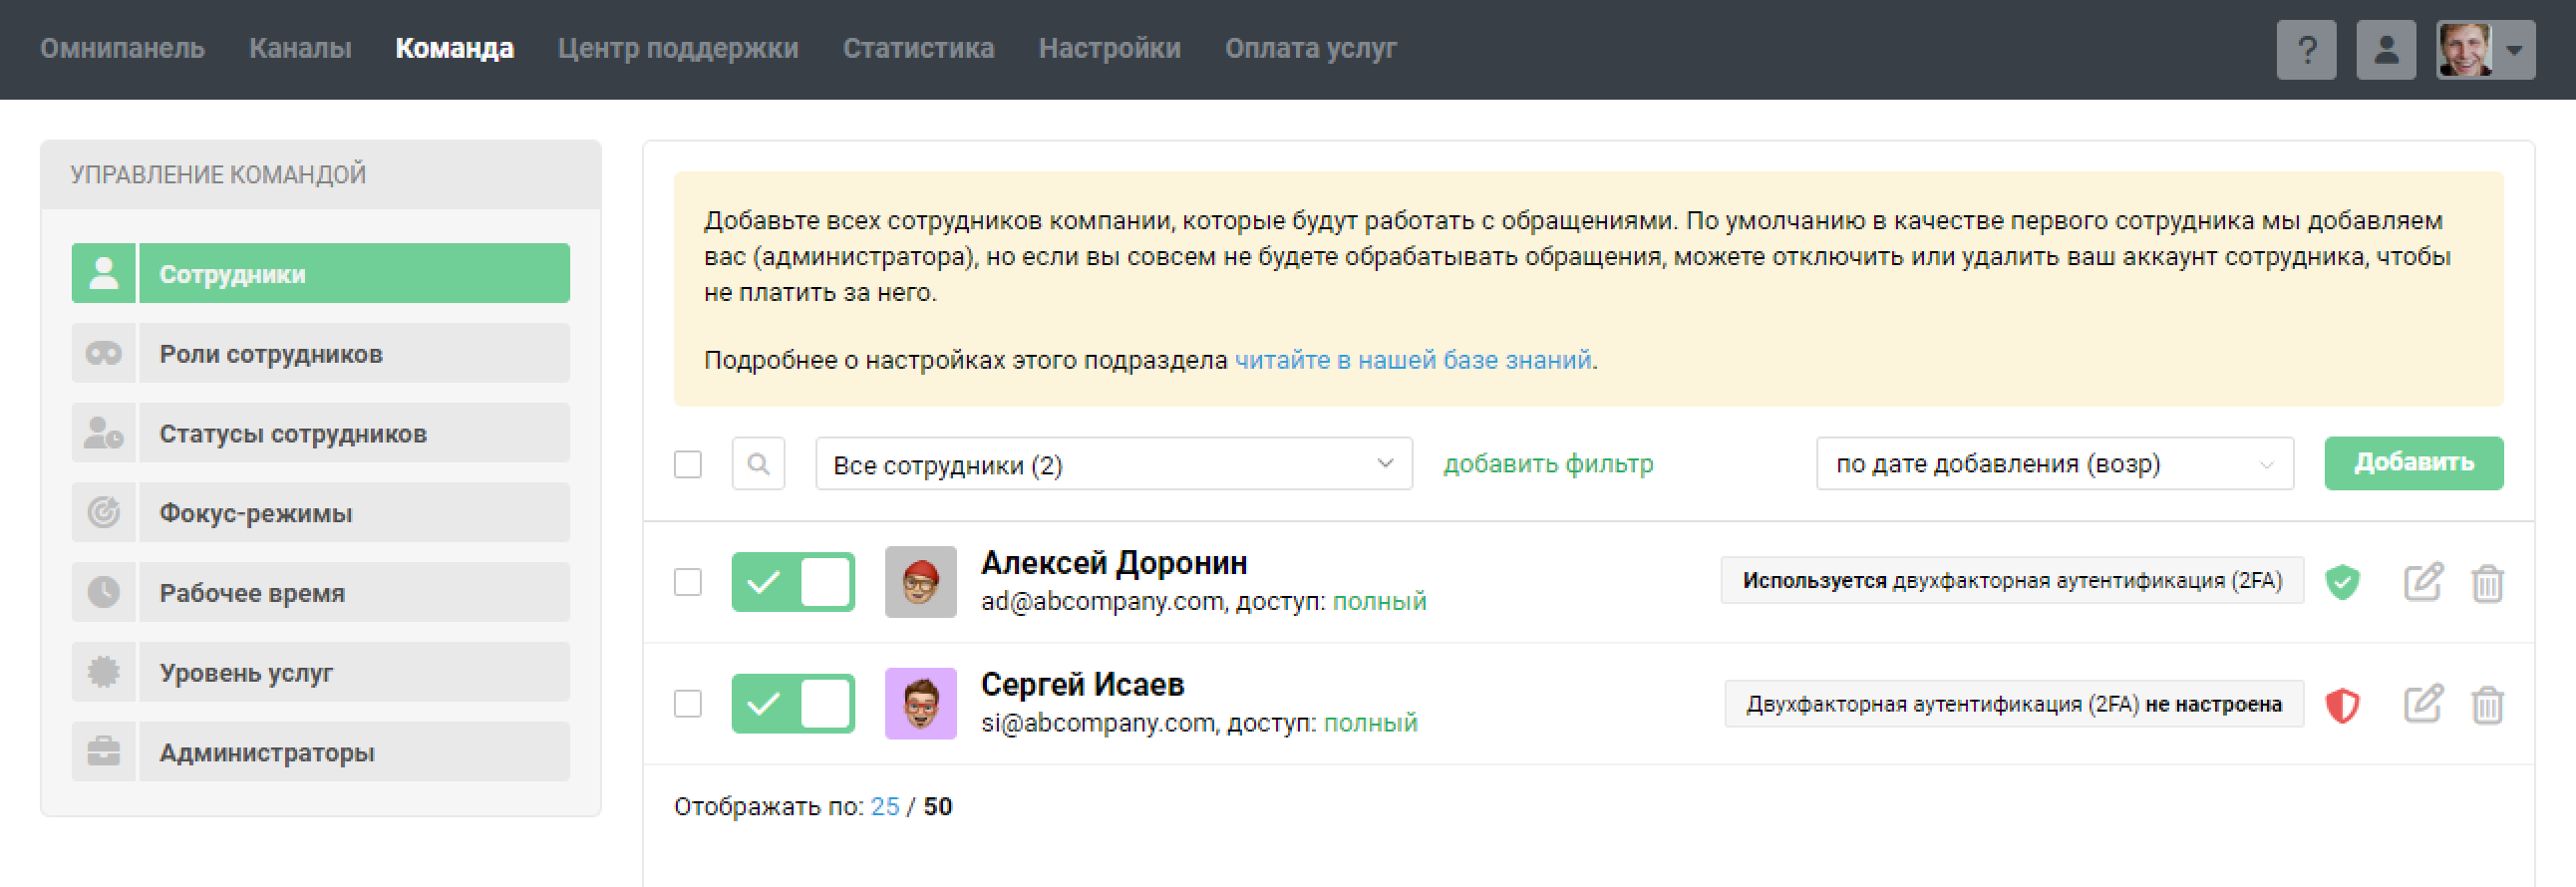Set display count to 25

(x=885, y=807)
